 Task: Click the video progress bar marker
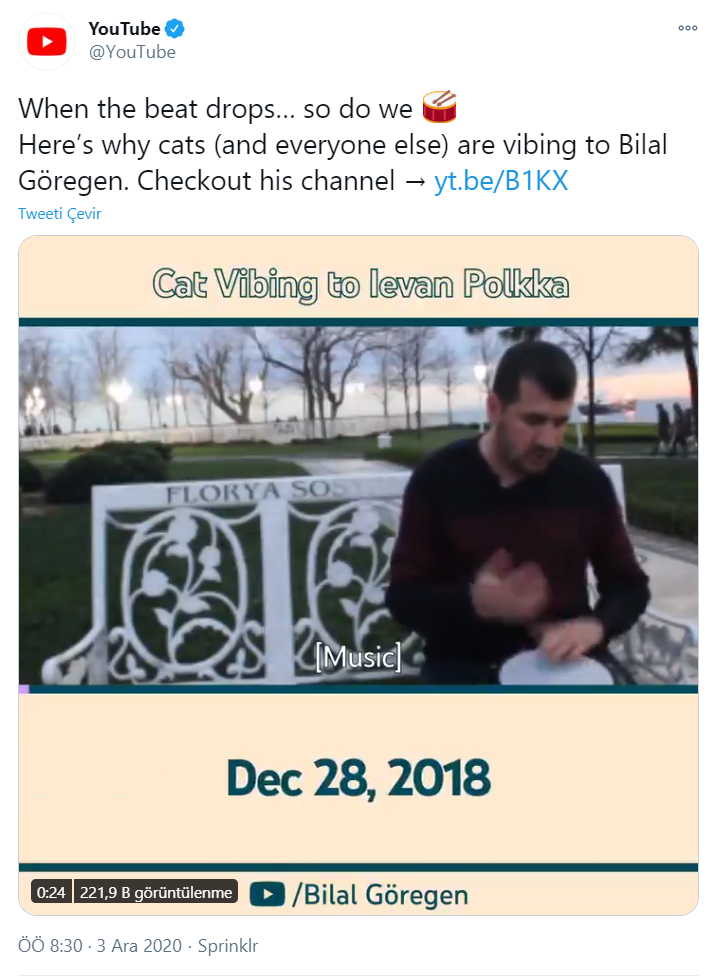24,689
